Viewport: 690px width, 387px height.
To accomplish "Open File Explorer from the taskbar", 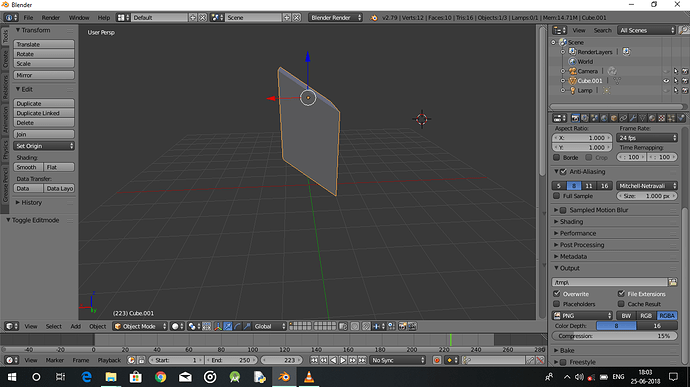I will coord(111,377).
